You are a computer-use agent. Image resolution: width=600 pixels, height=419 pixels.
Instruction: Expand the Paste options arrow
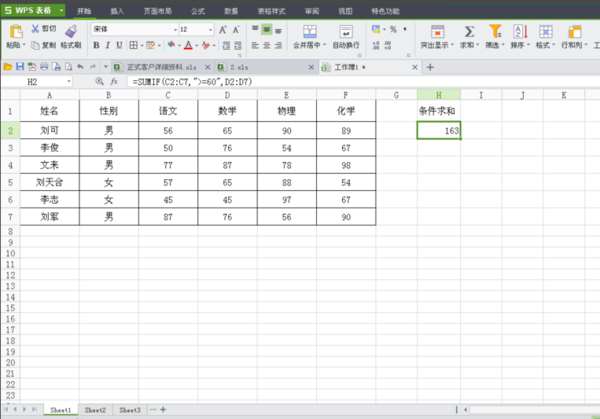[24, 45]
